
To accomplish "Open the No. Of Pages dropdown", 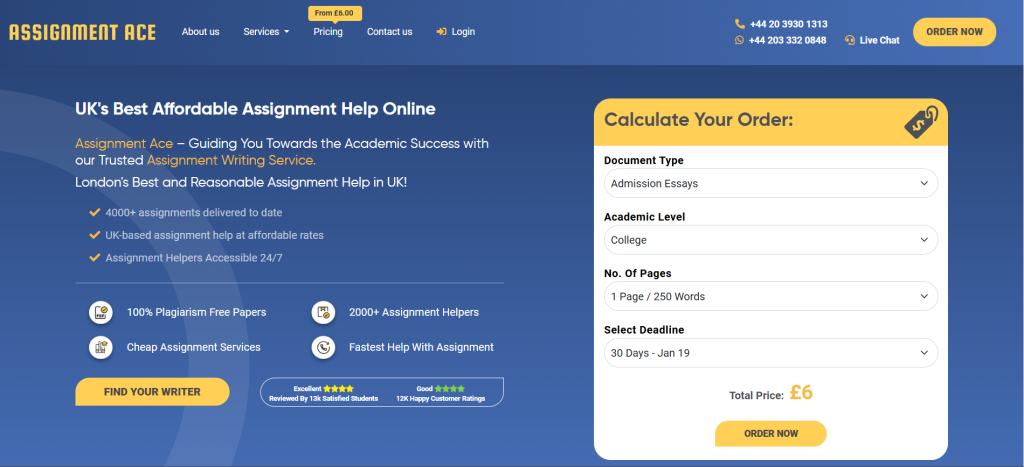I will click(771, 296).
